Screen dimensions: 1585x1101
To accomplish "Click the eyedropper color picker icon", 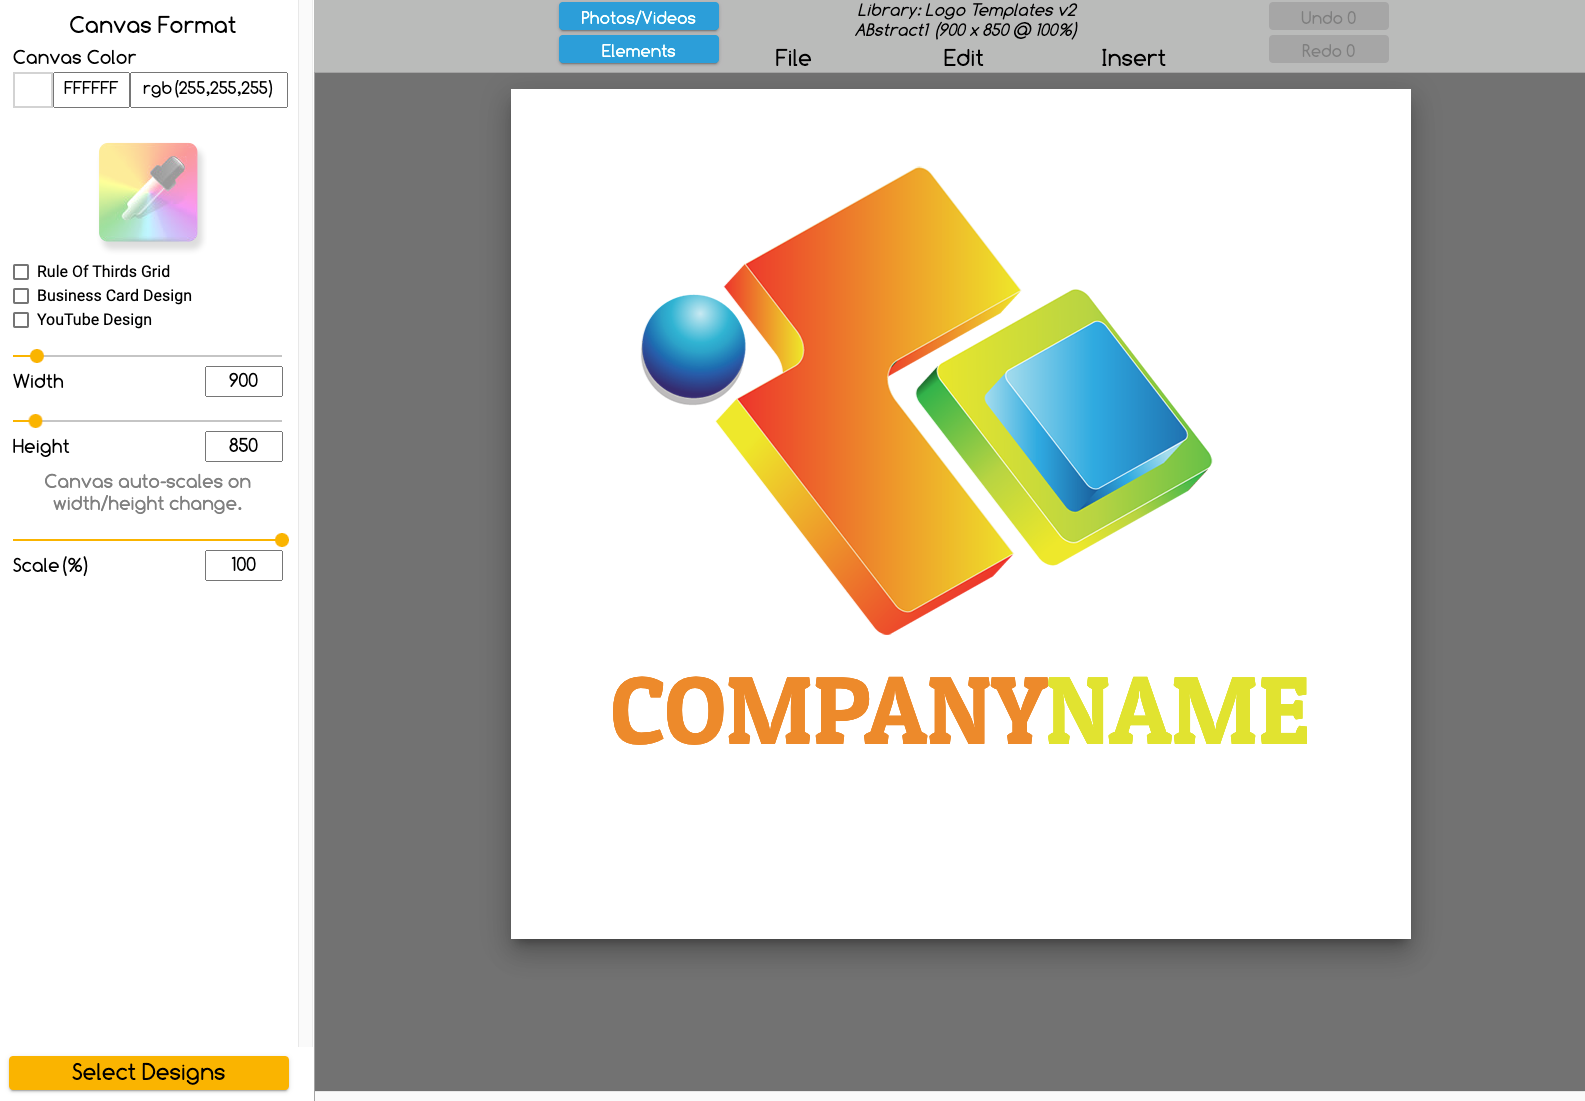I will [148, 192].
